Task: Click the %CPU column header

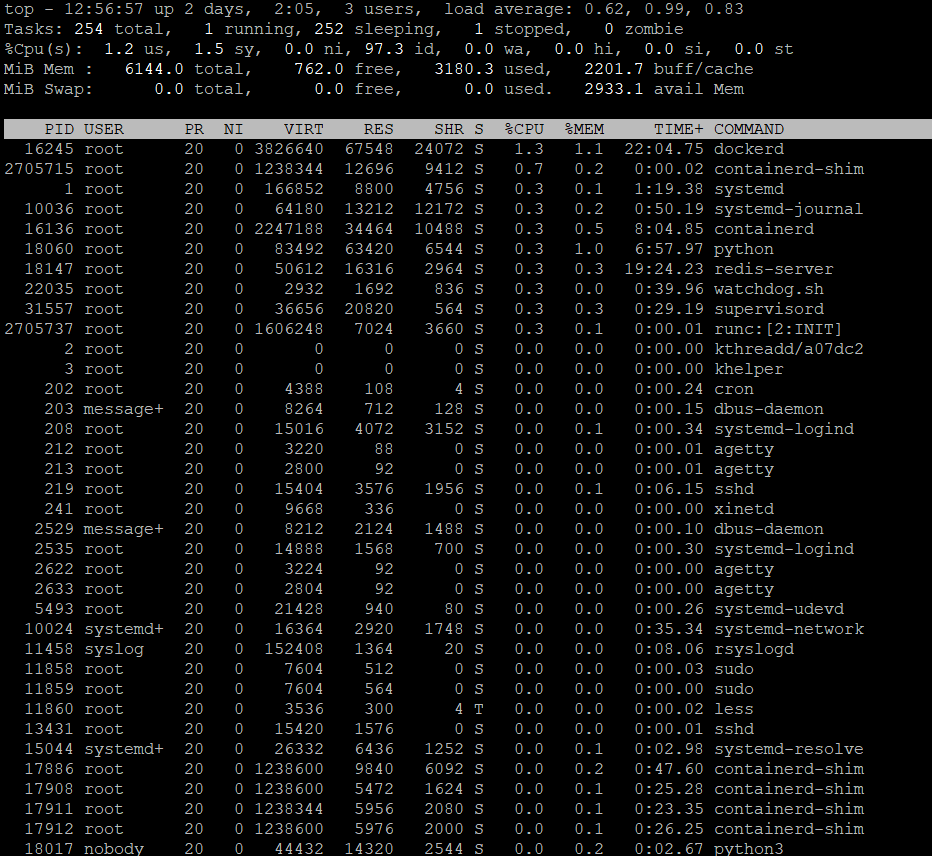Action: [x=524, y=129]
